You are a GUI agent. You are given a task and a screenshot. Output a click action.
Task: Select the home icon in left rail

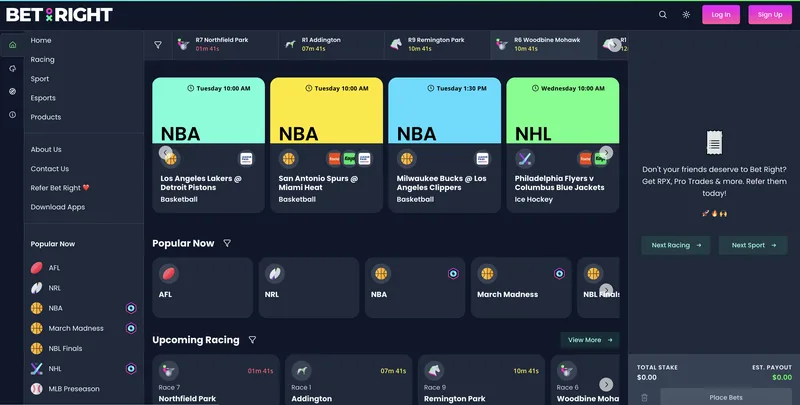pyautogui.click(x=12, y=45)
